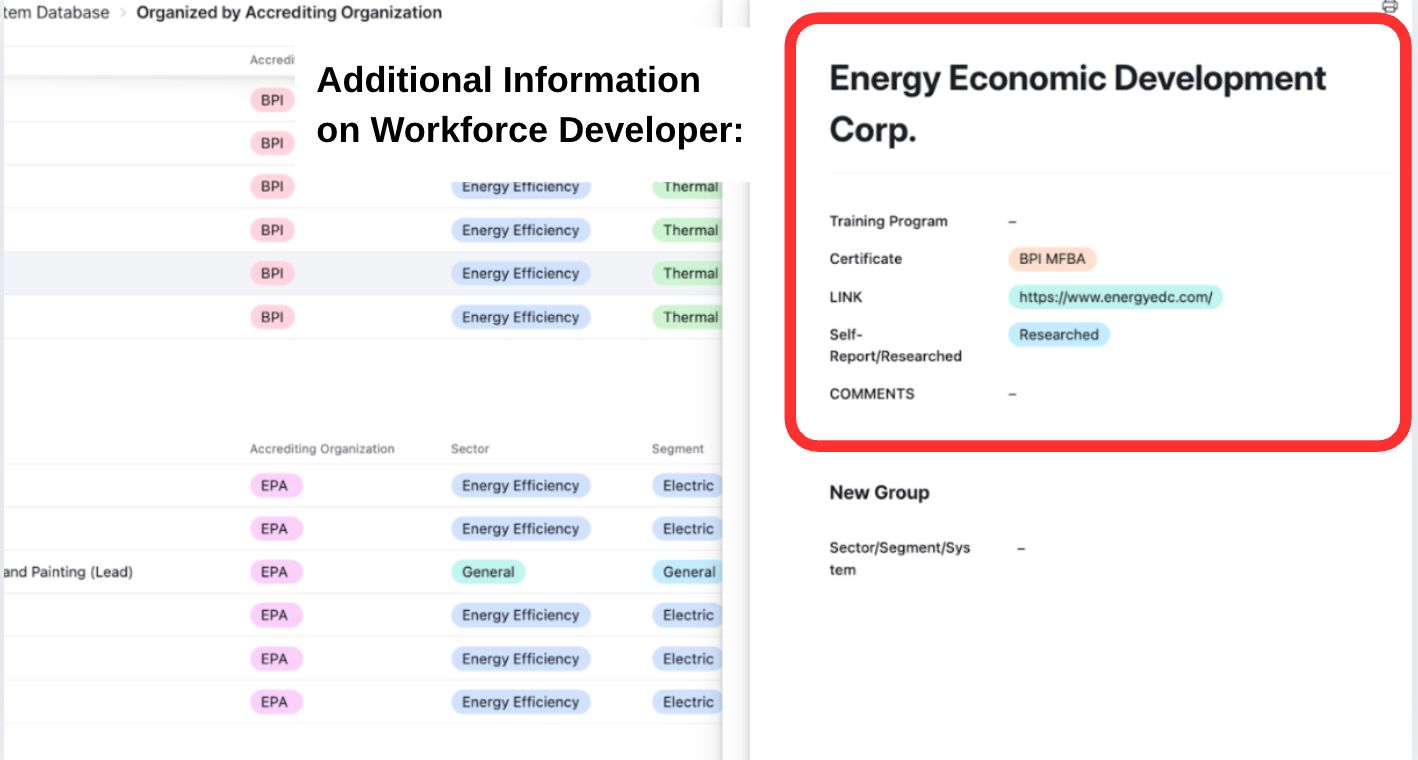This screenshot has width=1418, height=760.
Task: Click the New Group heading
Action: (x=879, y=492)
